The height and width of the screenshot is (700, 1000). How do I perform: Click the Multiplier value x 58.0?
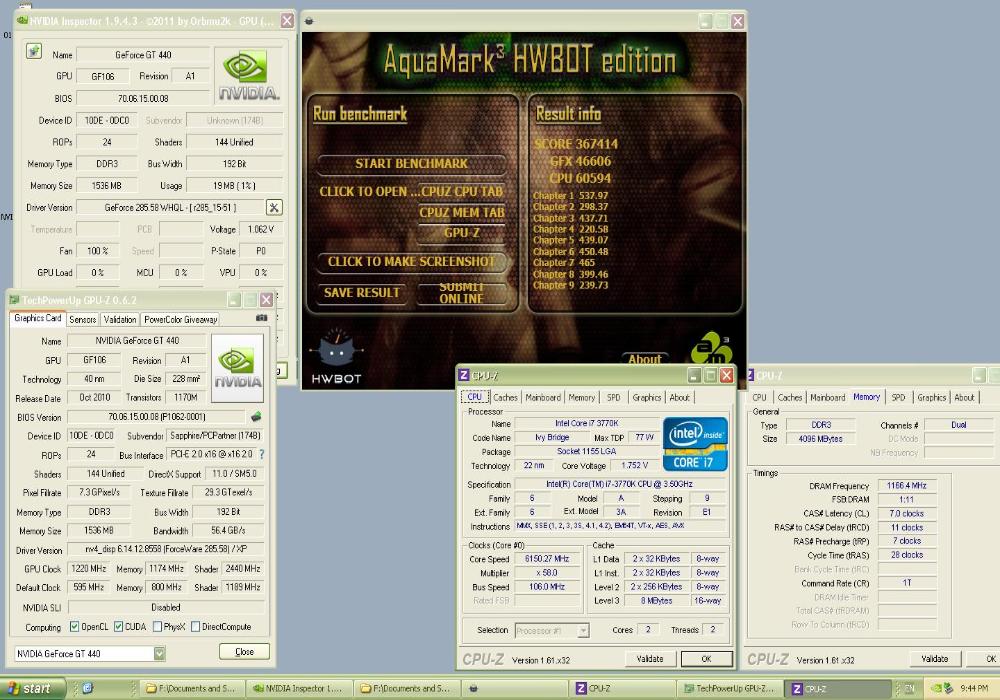pos(547,572)
